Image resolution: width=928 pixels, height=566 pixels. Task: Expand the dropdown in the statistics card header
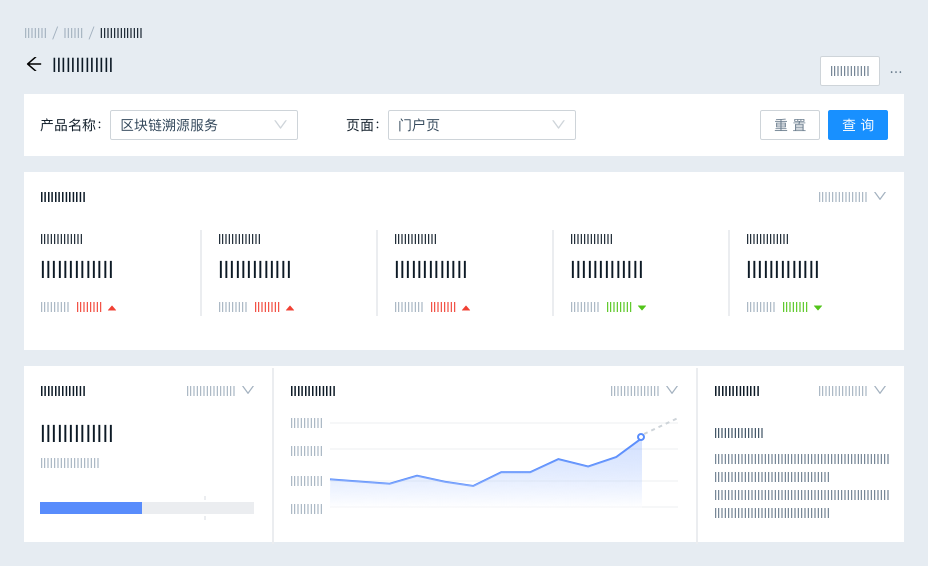(852, 197)
